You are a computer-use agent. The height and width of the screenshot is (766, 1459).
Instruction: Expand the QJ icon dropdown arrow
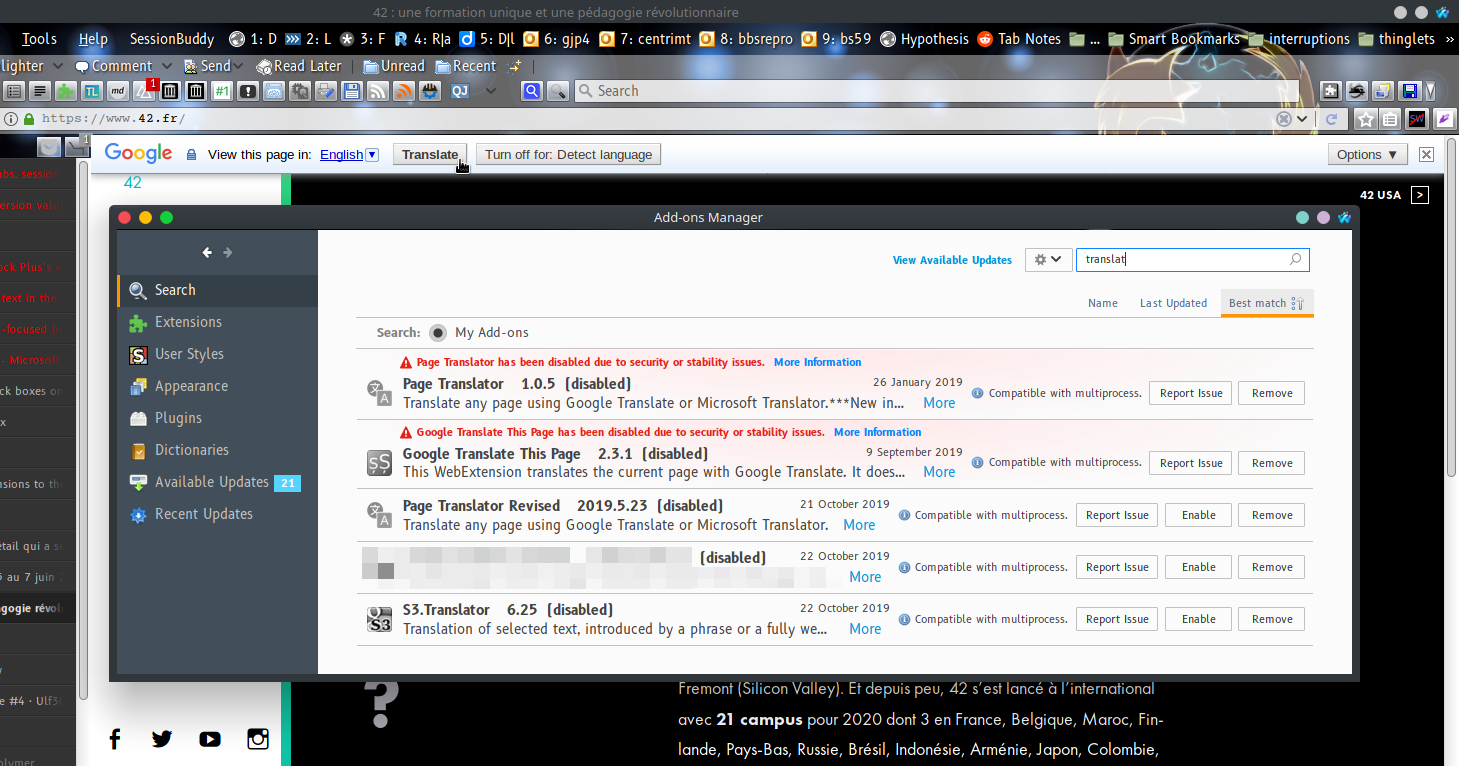490,91
